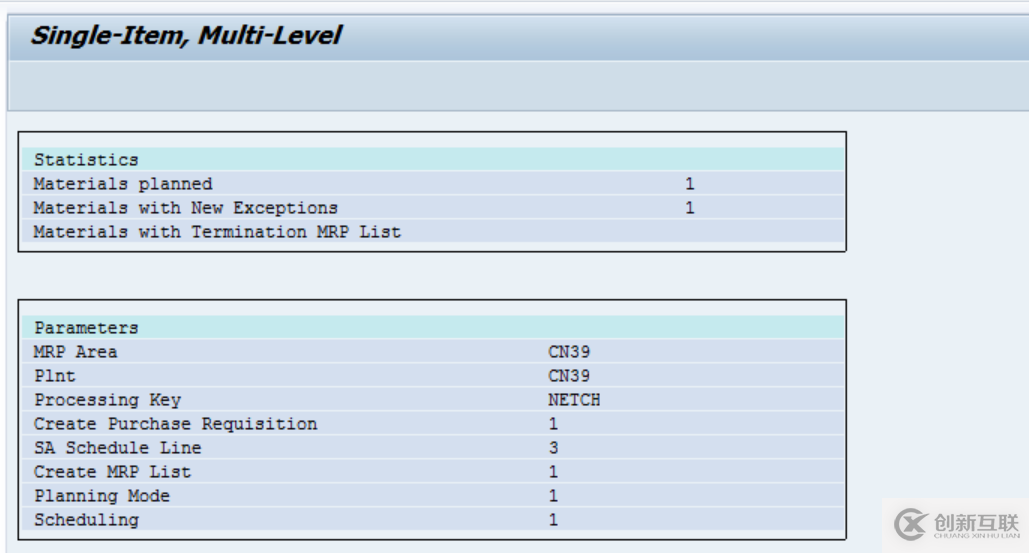
Task: Click the New Exceptions count value
Action: click(x=689, y=208)
